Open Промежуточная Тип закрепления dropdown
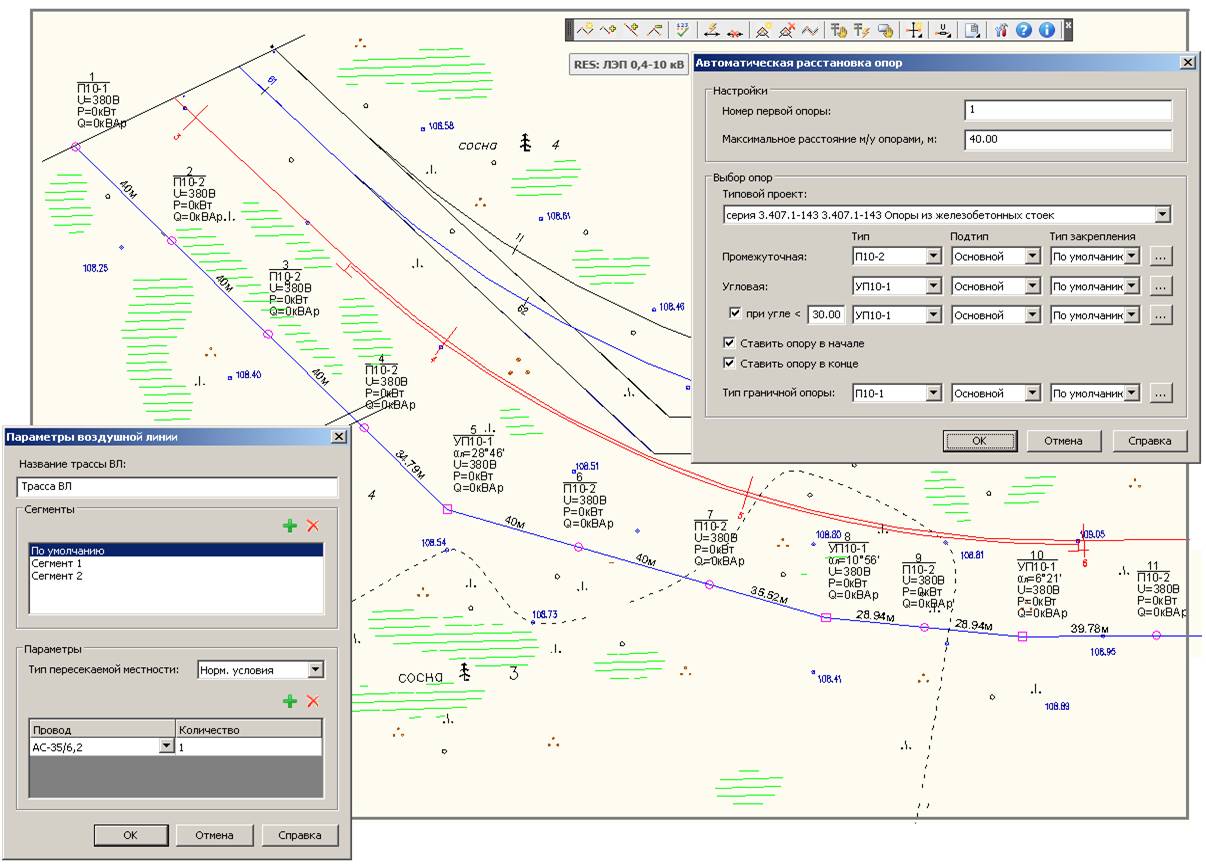Screen dimensions: 1206x867 tap(1131, 256)
